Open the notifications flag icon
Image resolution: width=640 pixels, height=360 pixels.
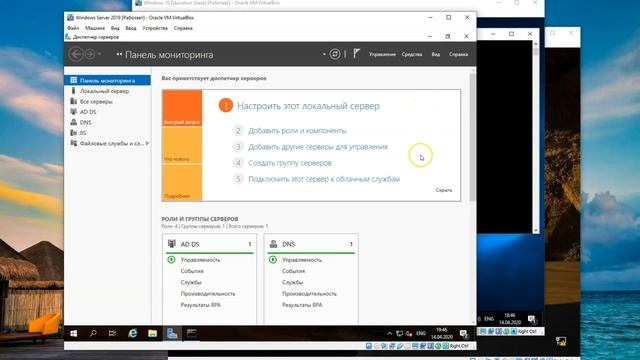pos(356,54)
